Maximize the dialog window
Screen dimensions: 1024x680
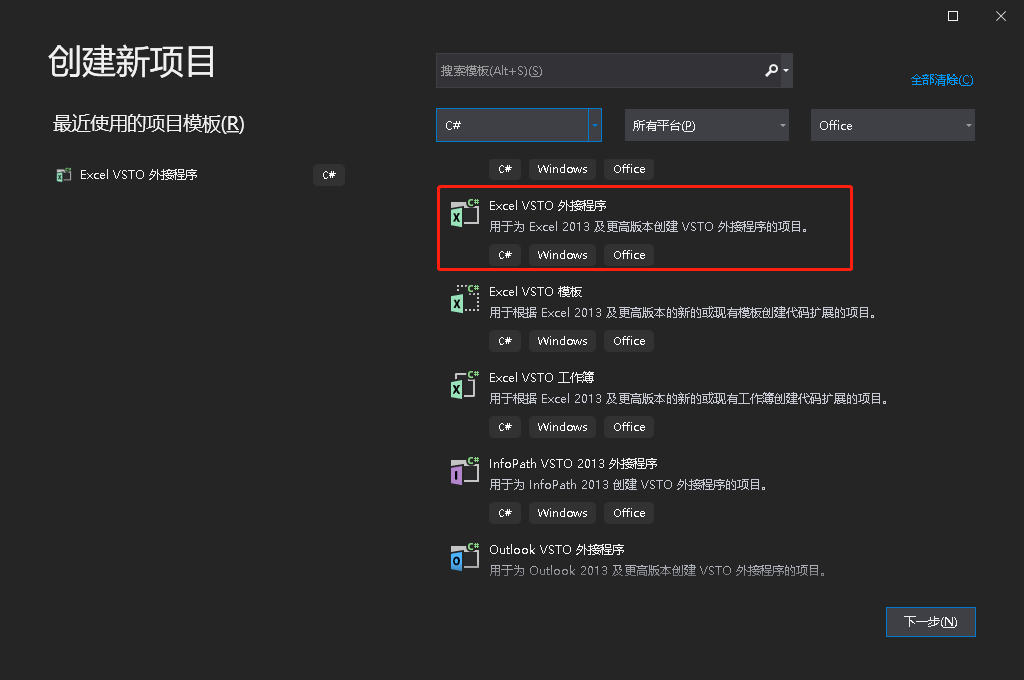coord(953,16)
